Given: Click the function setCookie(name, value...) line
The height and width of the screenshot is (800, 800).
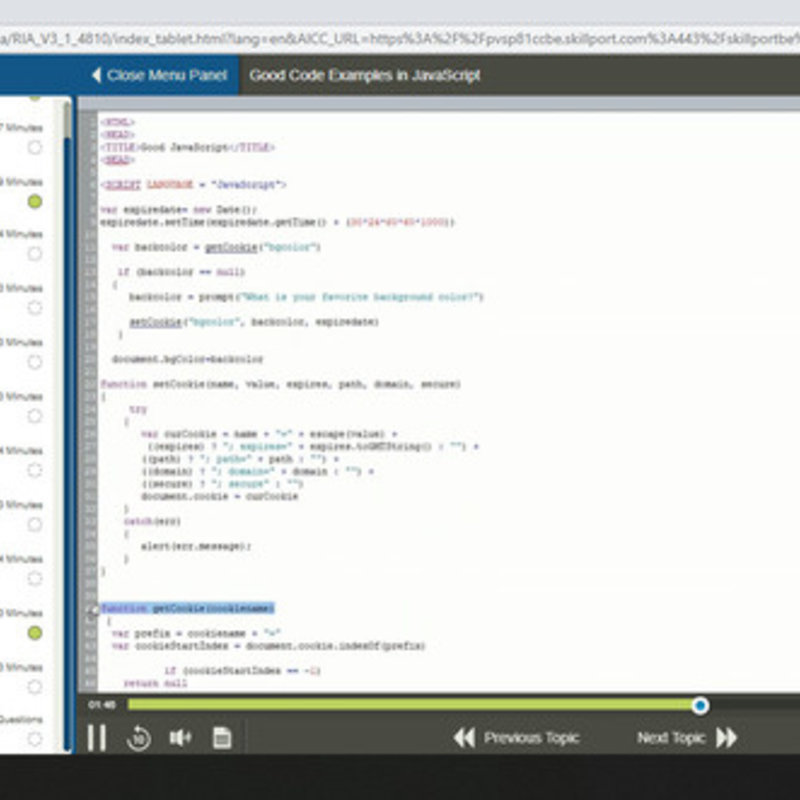Looking at the screenshot, I should tap(281, 384).
